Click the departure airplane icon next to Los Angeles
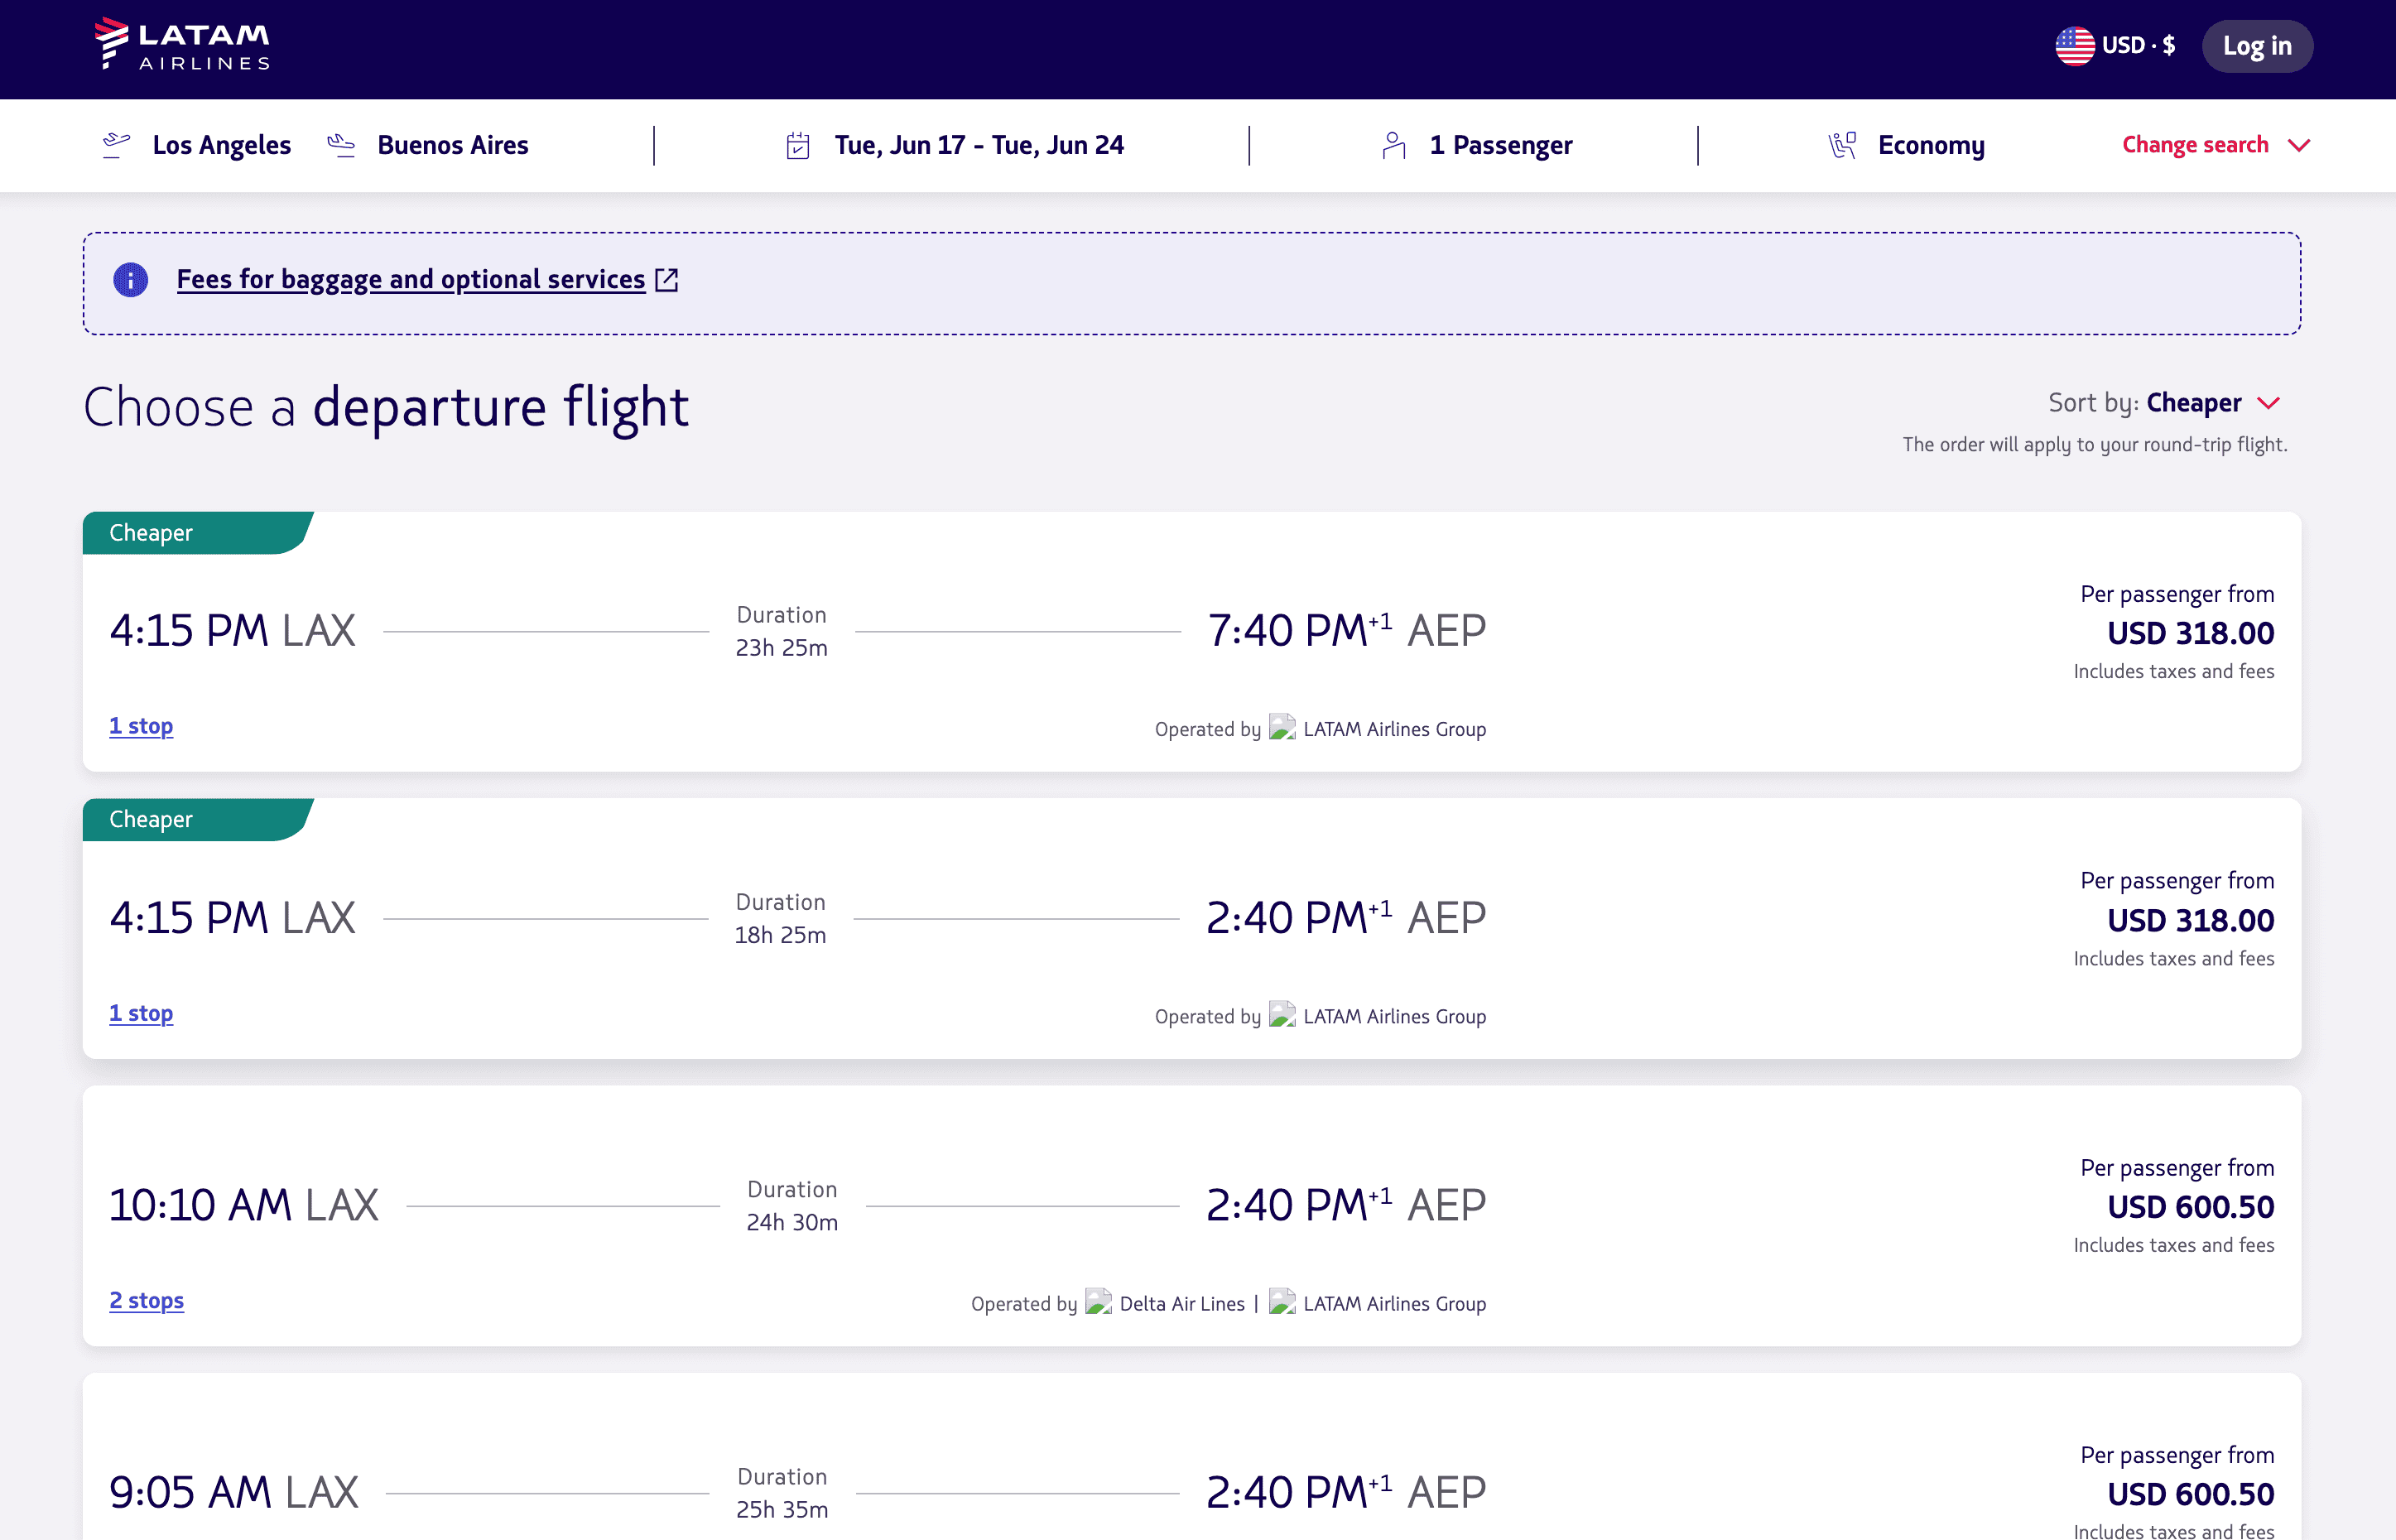Screen dimensions: 2396x1540 click(x=116, y=145)
